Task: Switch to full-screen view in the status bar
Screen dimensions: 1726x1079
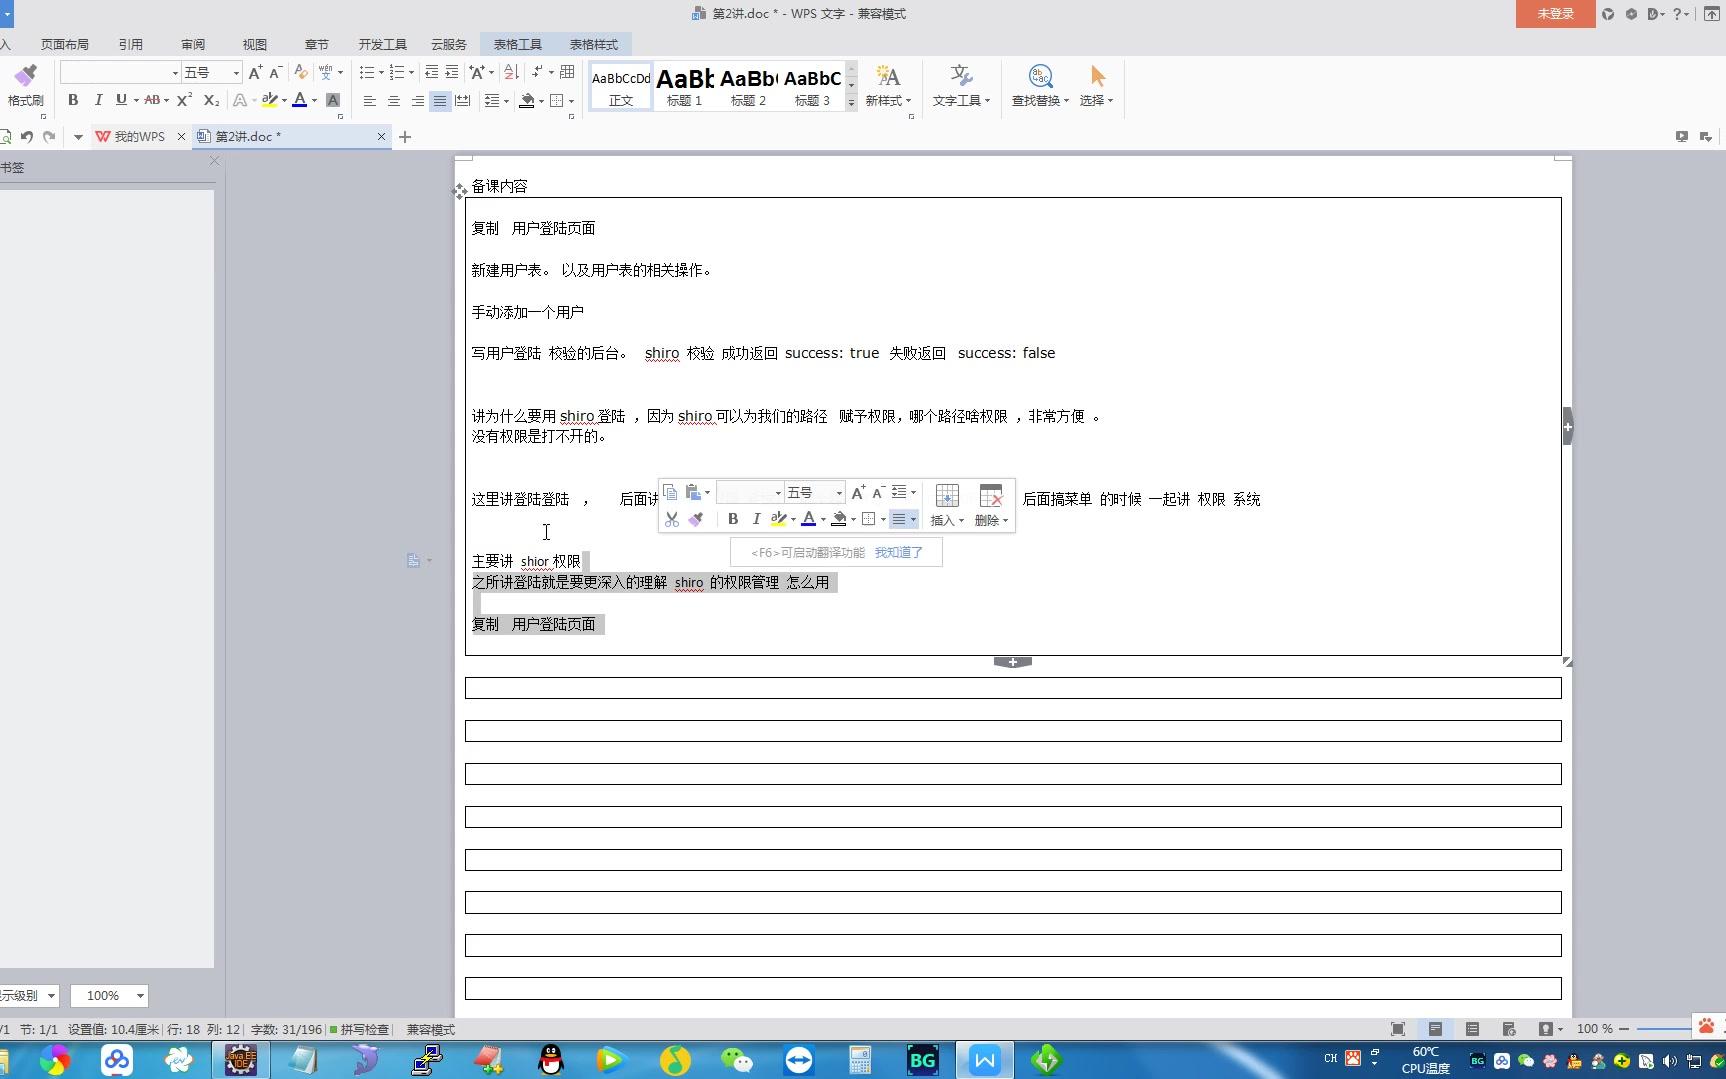Action: click(1398, 1029)
